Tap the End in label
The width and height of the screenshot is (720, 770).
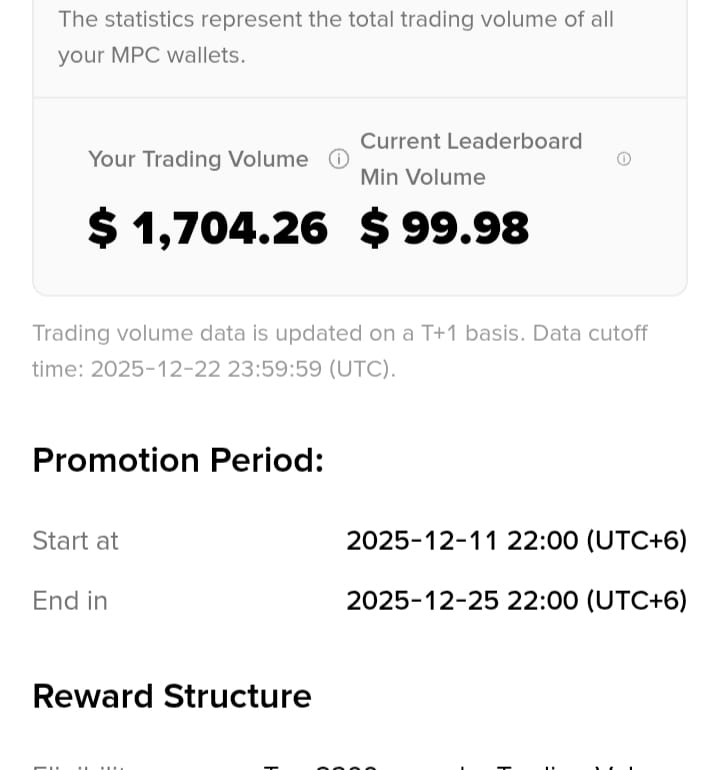pyautogui.click(x=70, y=601)
